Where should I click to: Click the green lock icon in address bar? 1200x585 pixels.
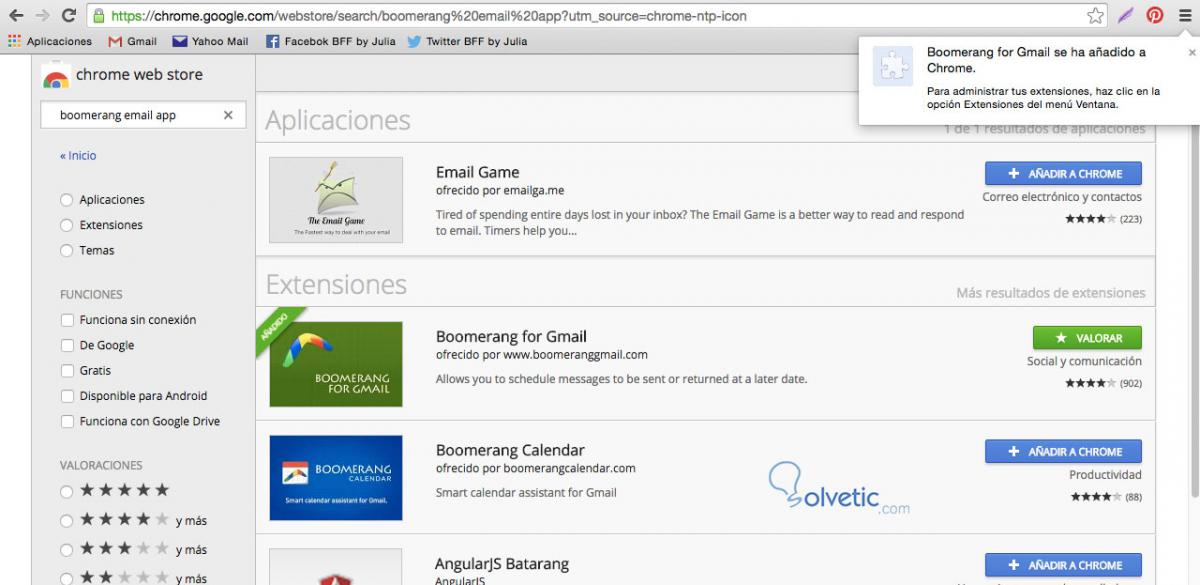coord(98,16)
